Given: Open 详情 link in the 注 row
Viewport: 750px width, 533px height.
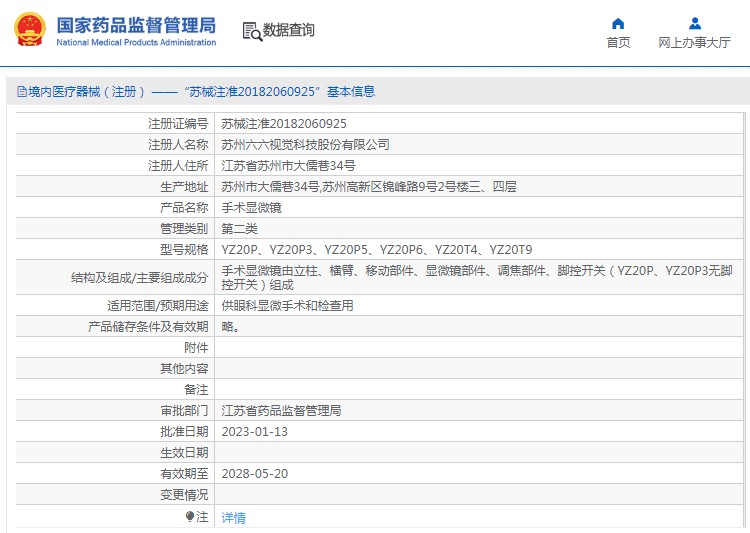Looking at the screenshot, I should [x=233, y=518].
